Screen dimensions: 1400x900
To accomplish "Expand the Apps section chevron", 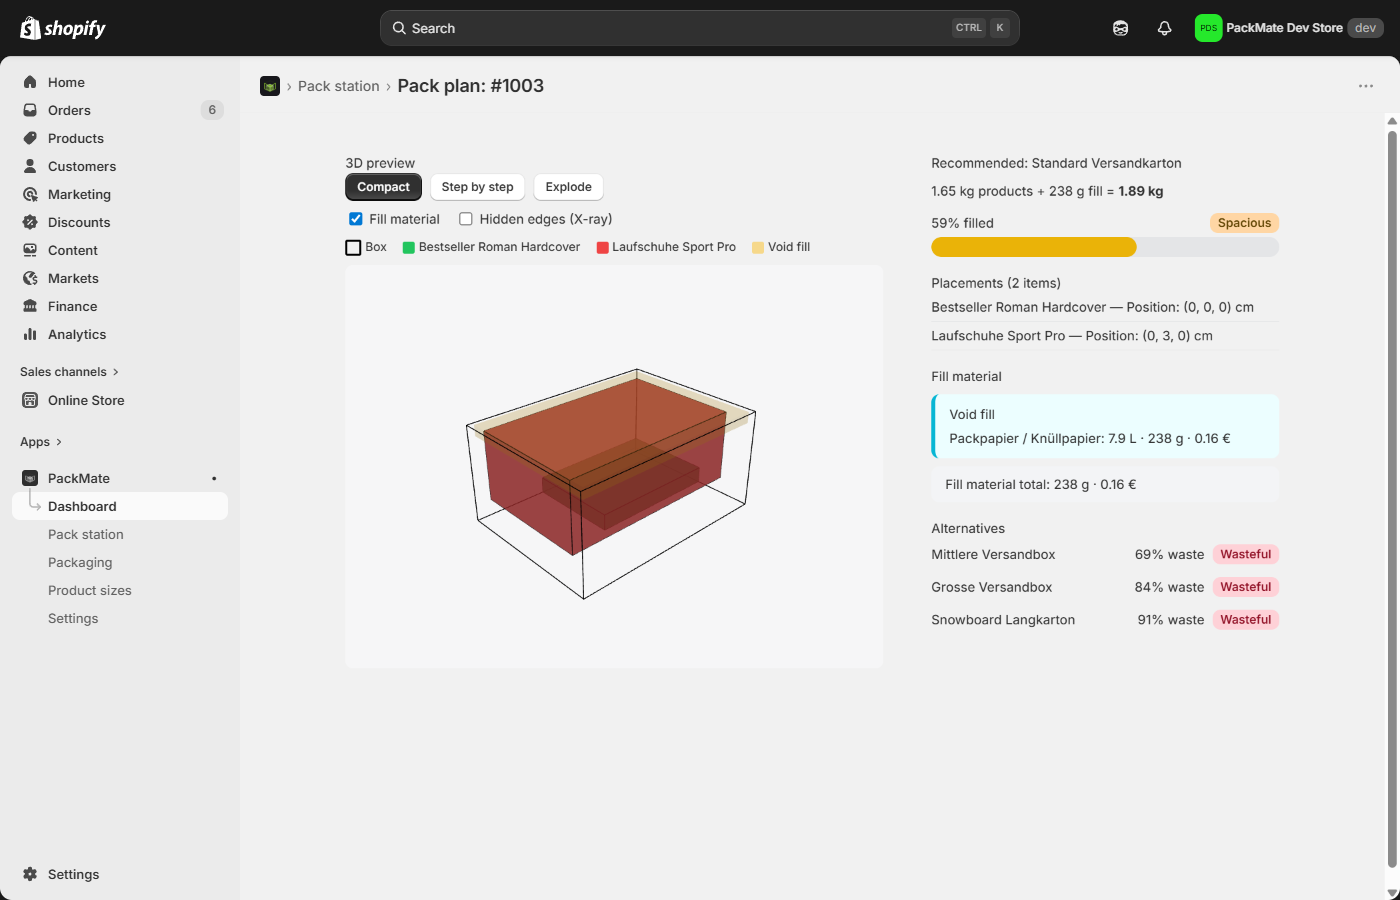I will click(59, 442).
